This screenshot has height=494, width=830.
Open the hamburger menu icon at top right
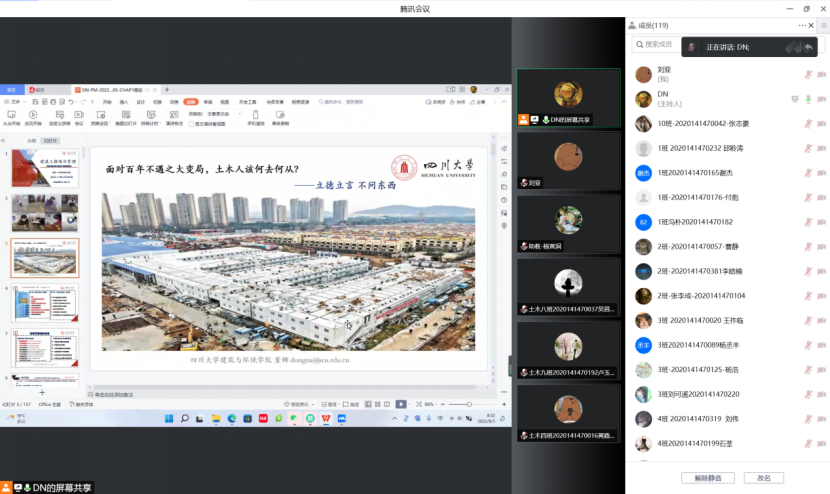822,25
